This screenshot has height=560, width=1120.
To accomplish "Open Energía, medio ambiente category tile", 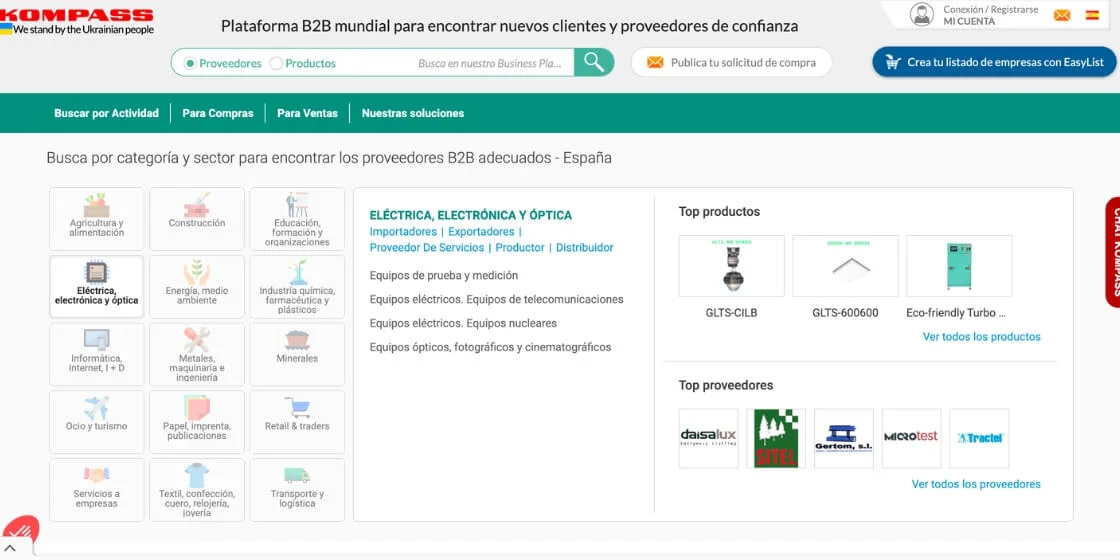I will coord(196,286).
